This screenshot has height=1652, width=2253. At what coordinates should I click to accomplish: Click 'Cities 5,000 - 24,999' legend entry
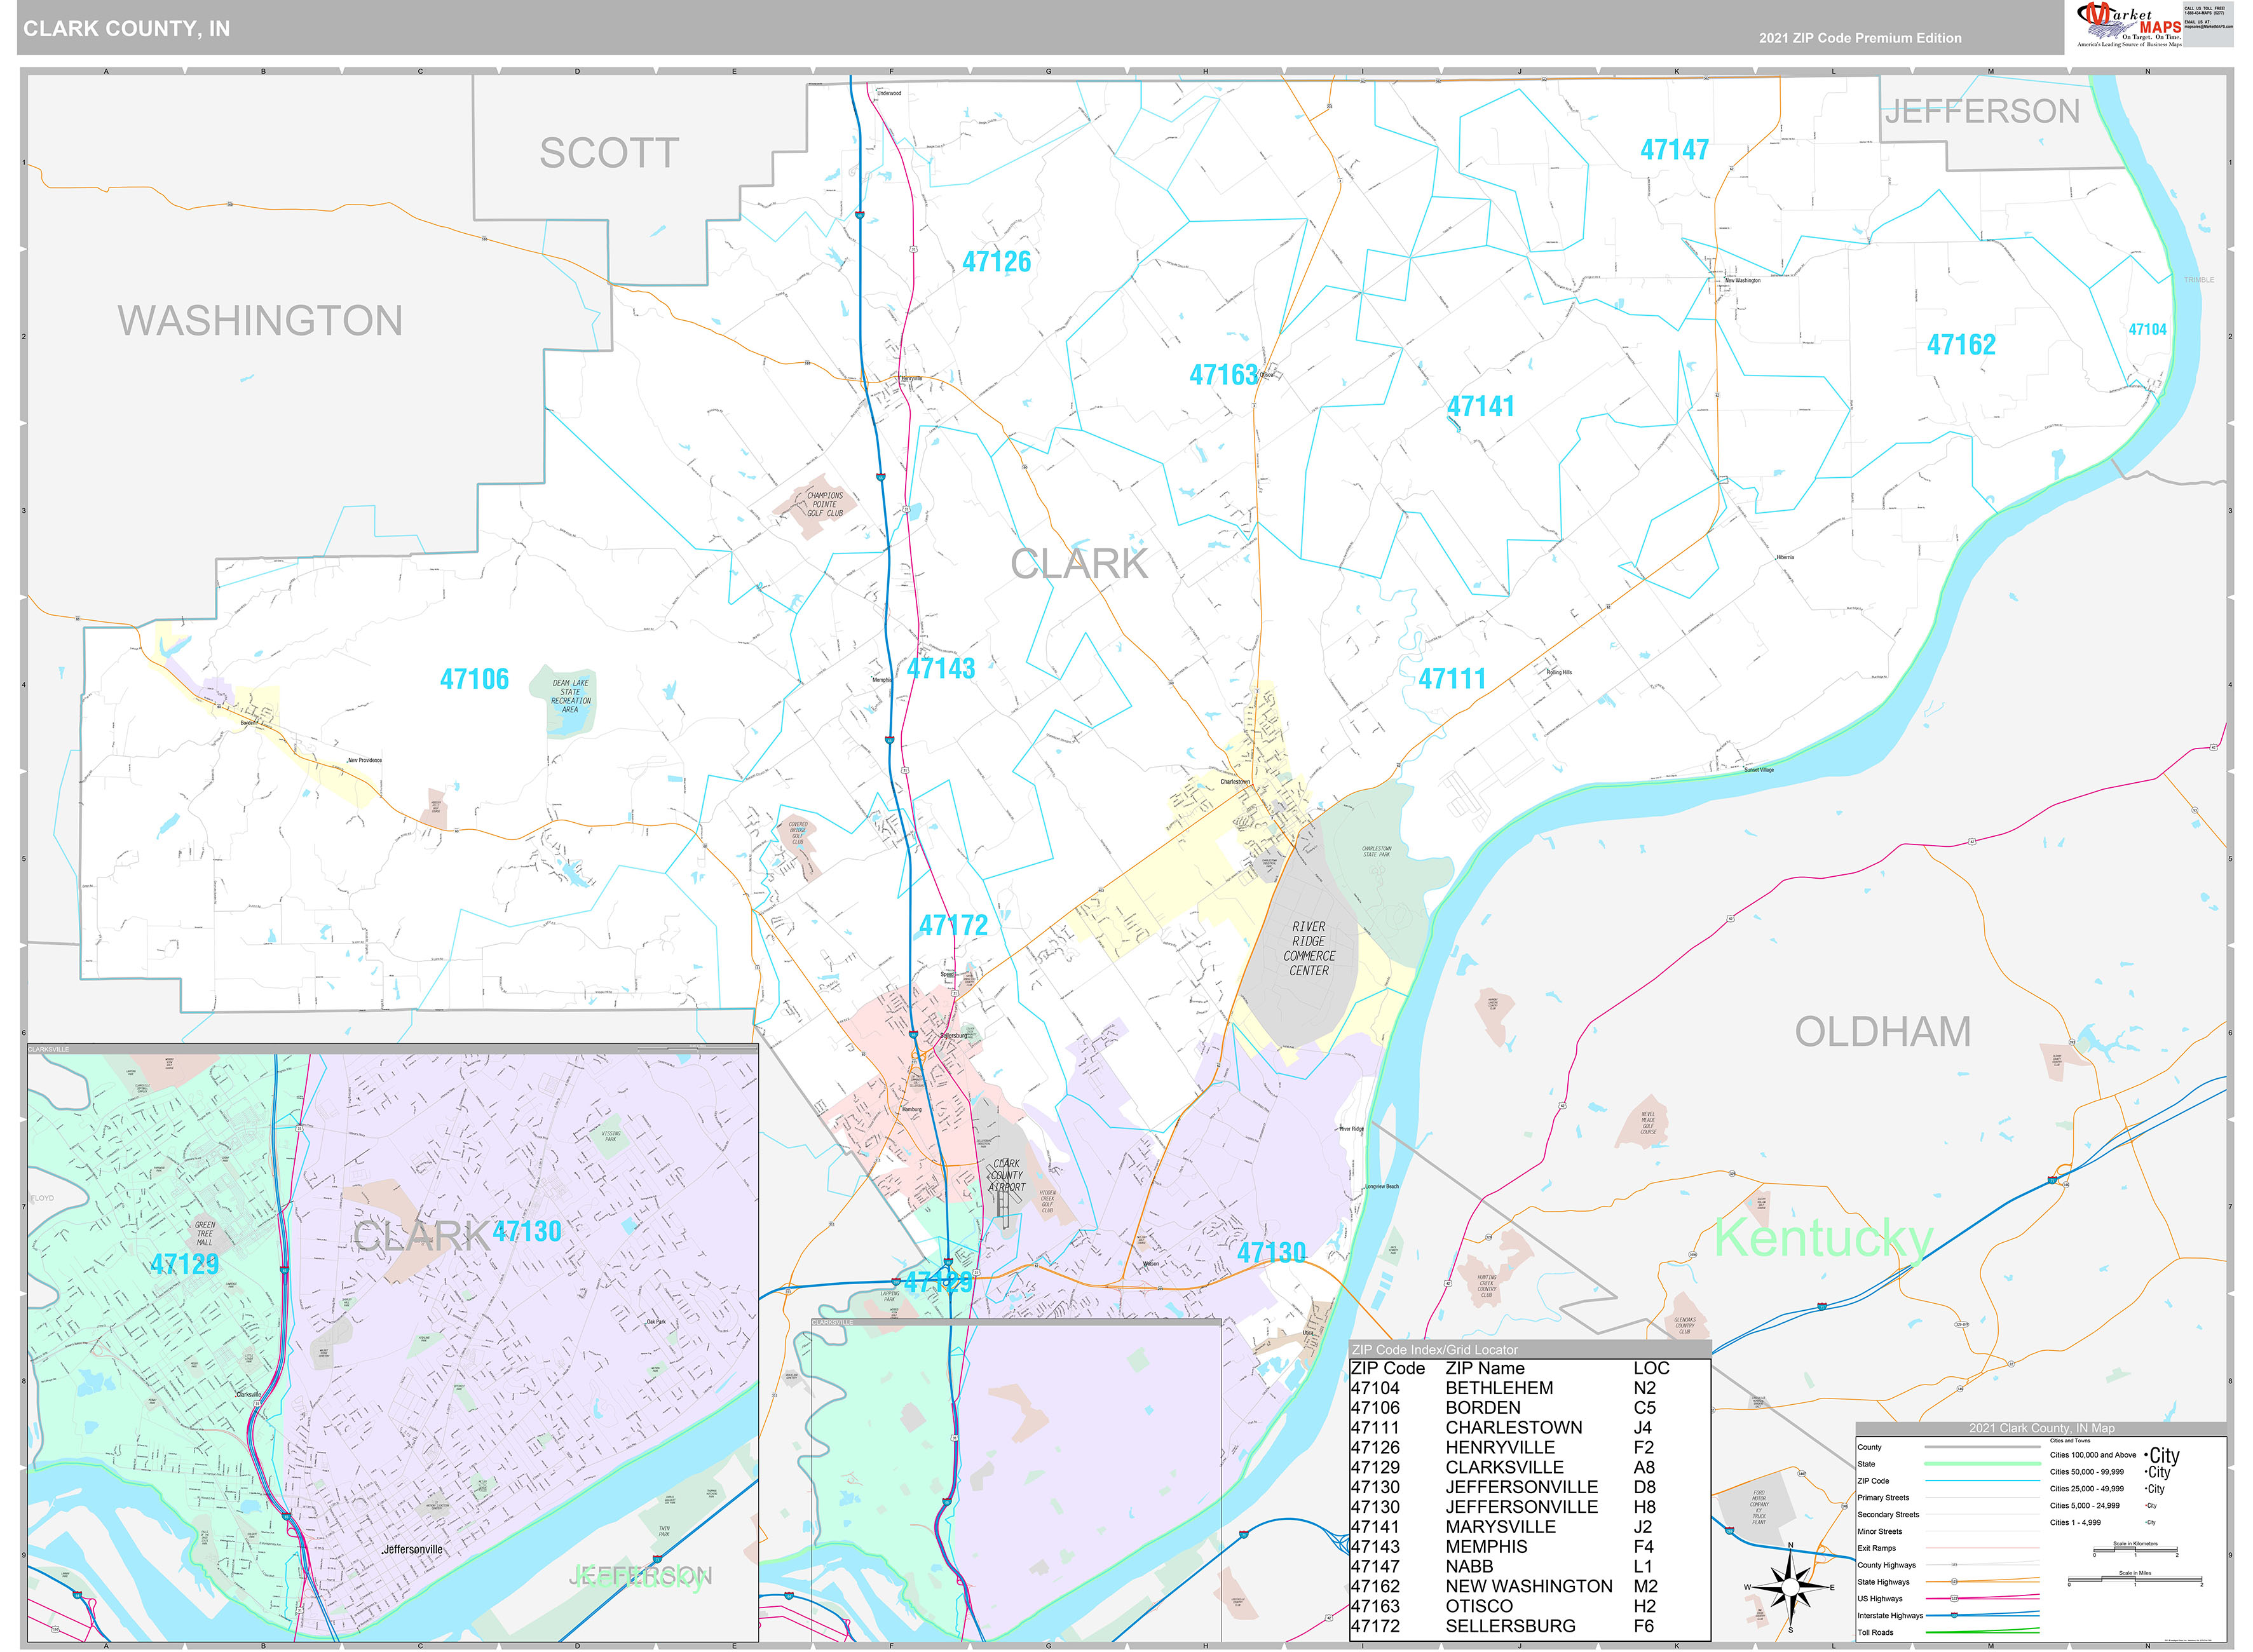[x=2085, y=1506]
